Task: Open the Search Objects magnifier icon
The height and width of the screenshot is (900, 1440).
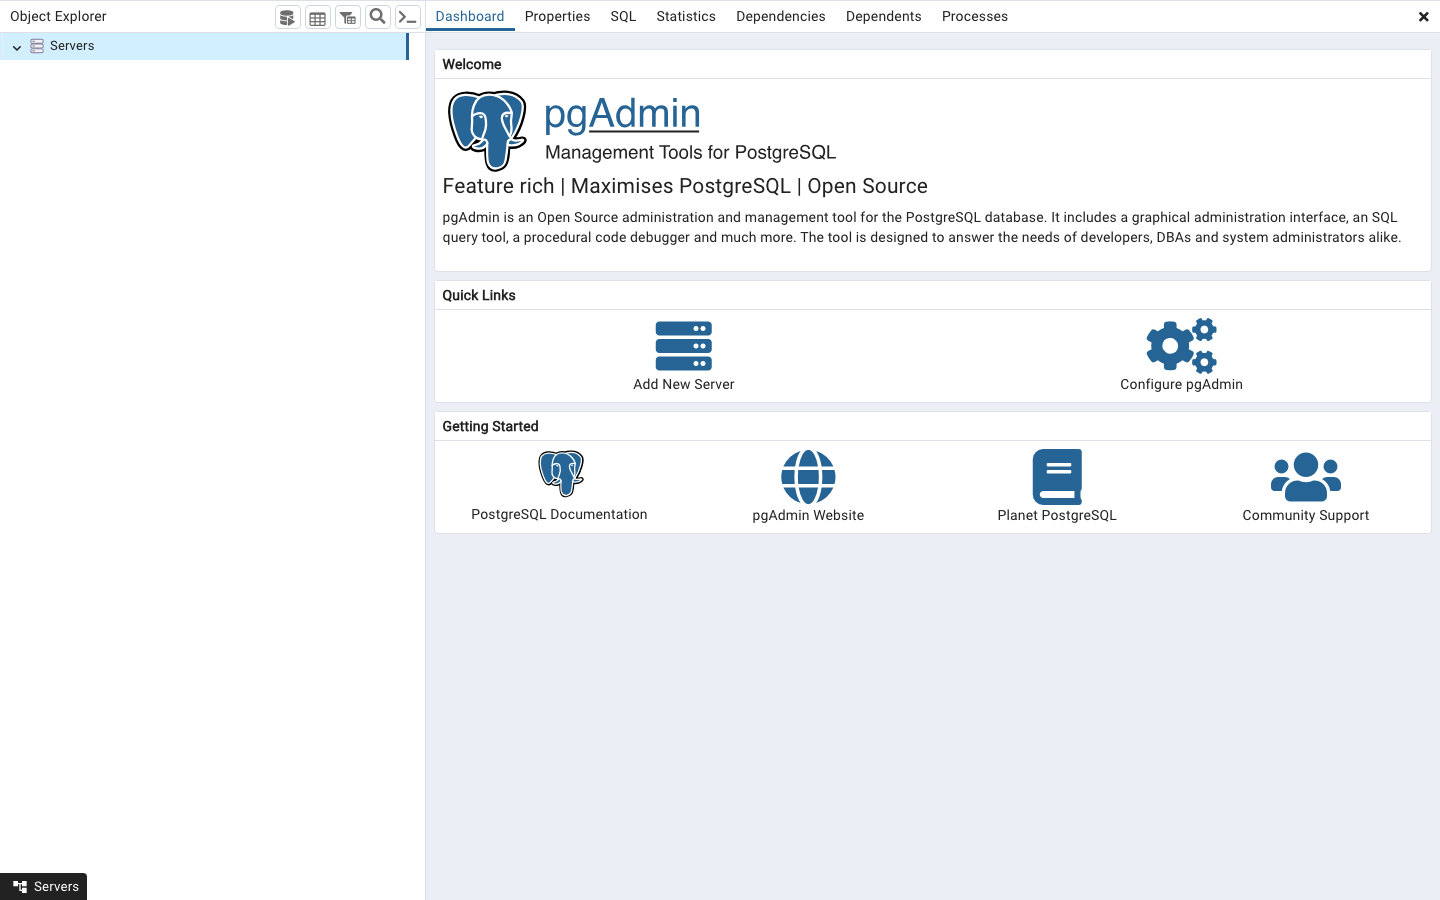Action: click(378, 17)
